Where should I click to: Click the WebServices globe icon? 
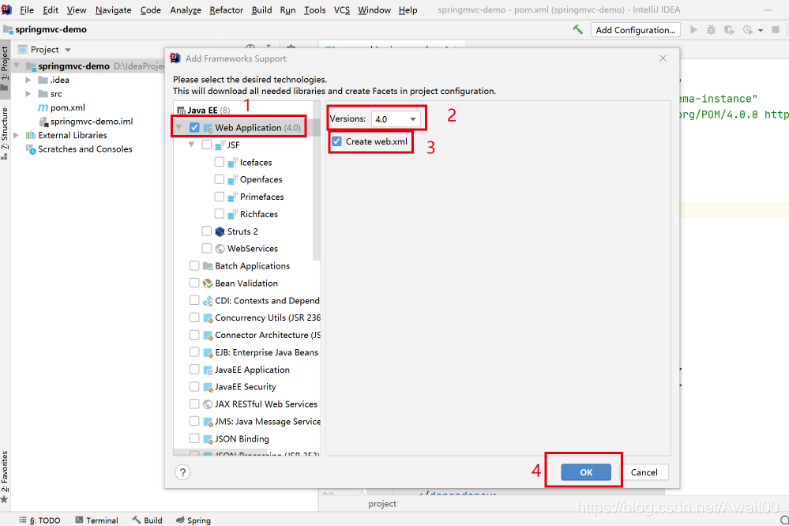[220, 249]
